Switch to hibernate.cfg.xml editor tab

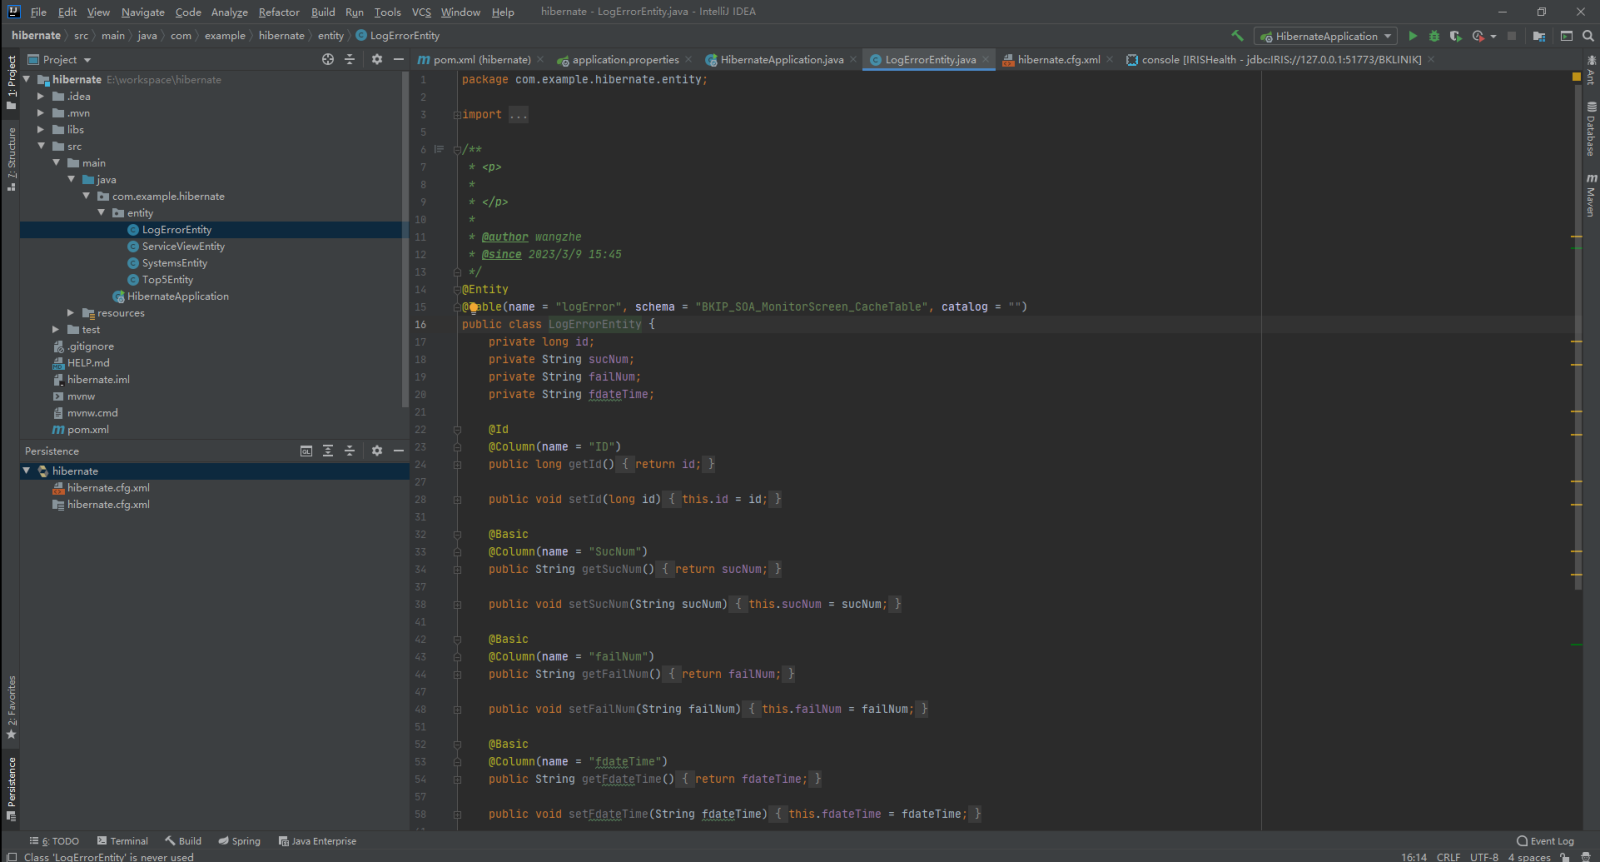(x=1058, y=60)
